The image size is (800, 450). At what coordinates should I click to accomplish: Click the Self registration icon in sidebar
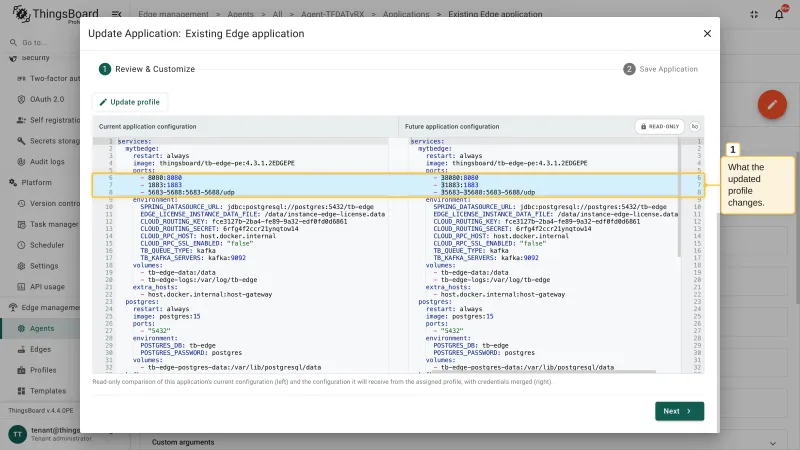[21, 120]
